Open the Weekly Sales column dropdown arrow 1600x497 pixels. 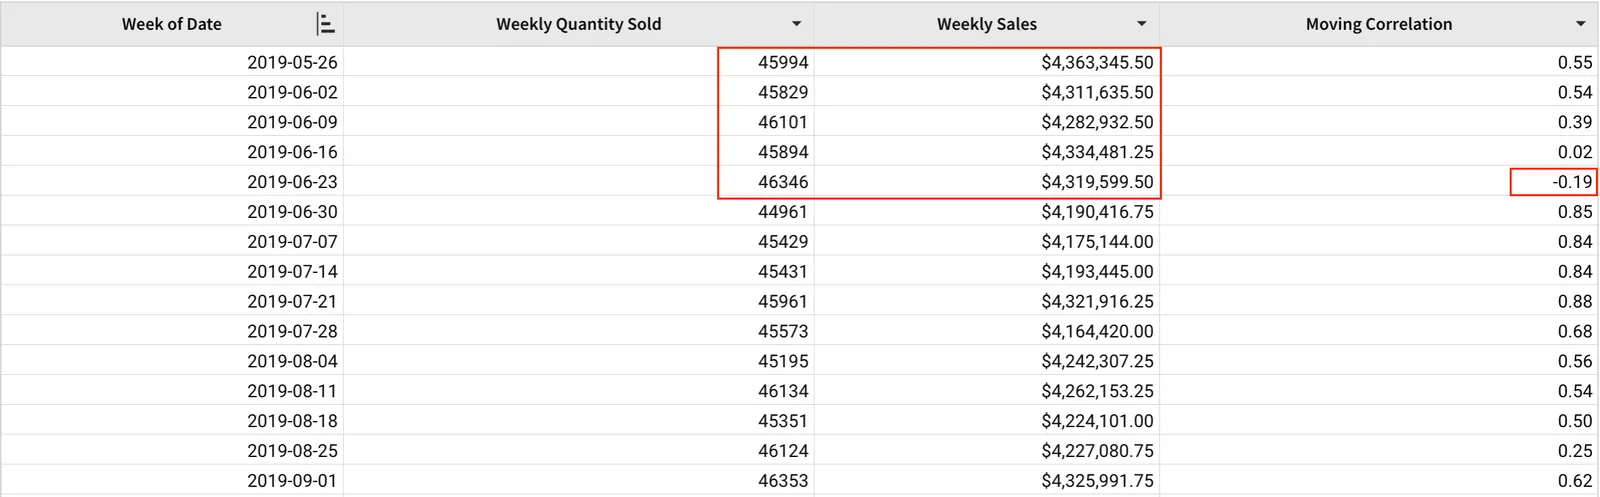pos(1142,24)
